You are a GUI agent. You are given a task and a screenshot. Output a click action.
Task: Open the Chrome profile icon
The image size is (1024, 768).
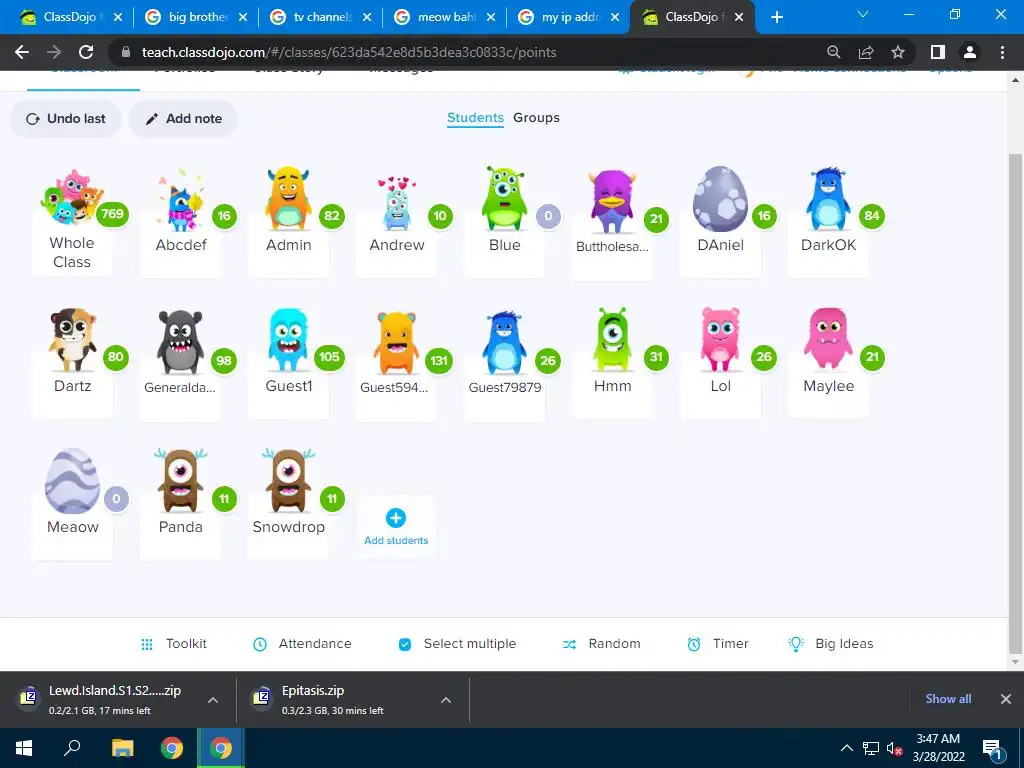pyautogui.click(x=970, y=52)
